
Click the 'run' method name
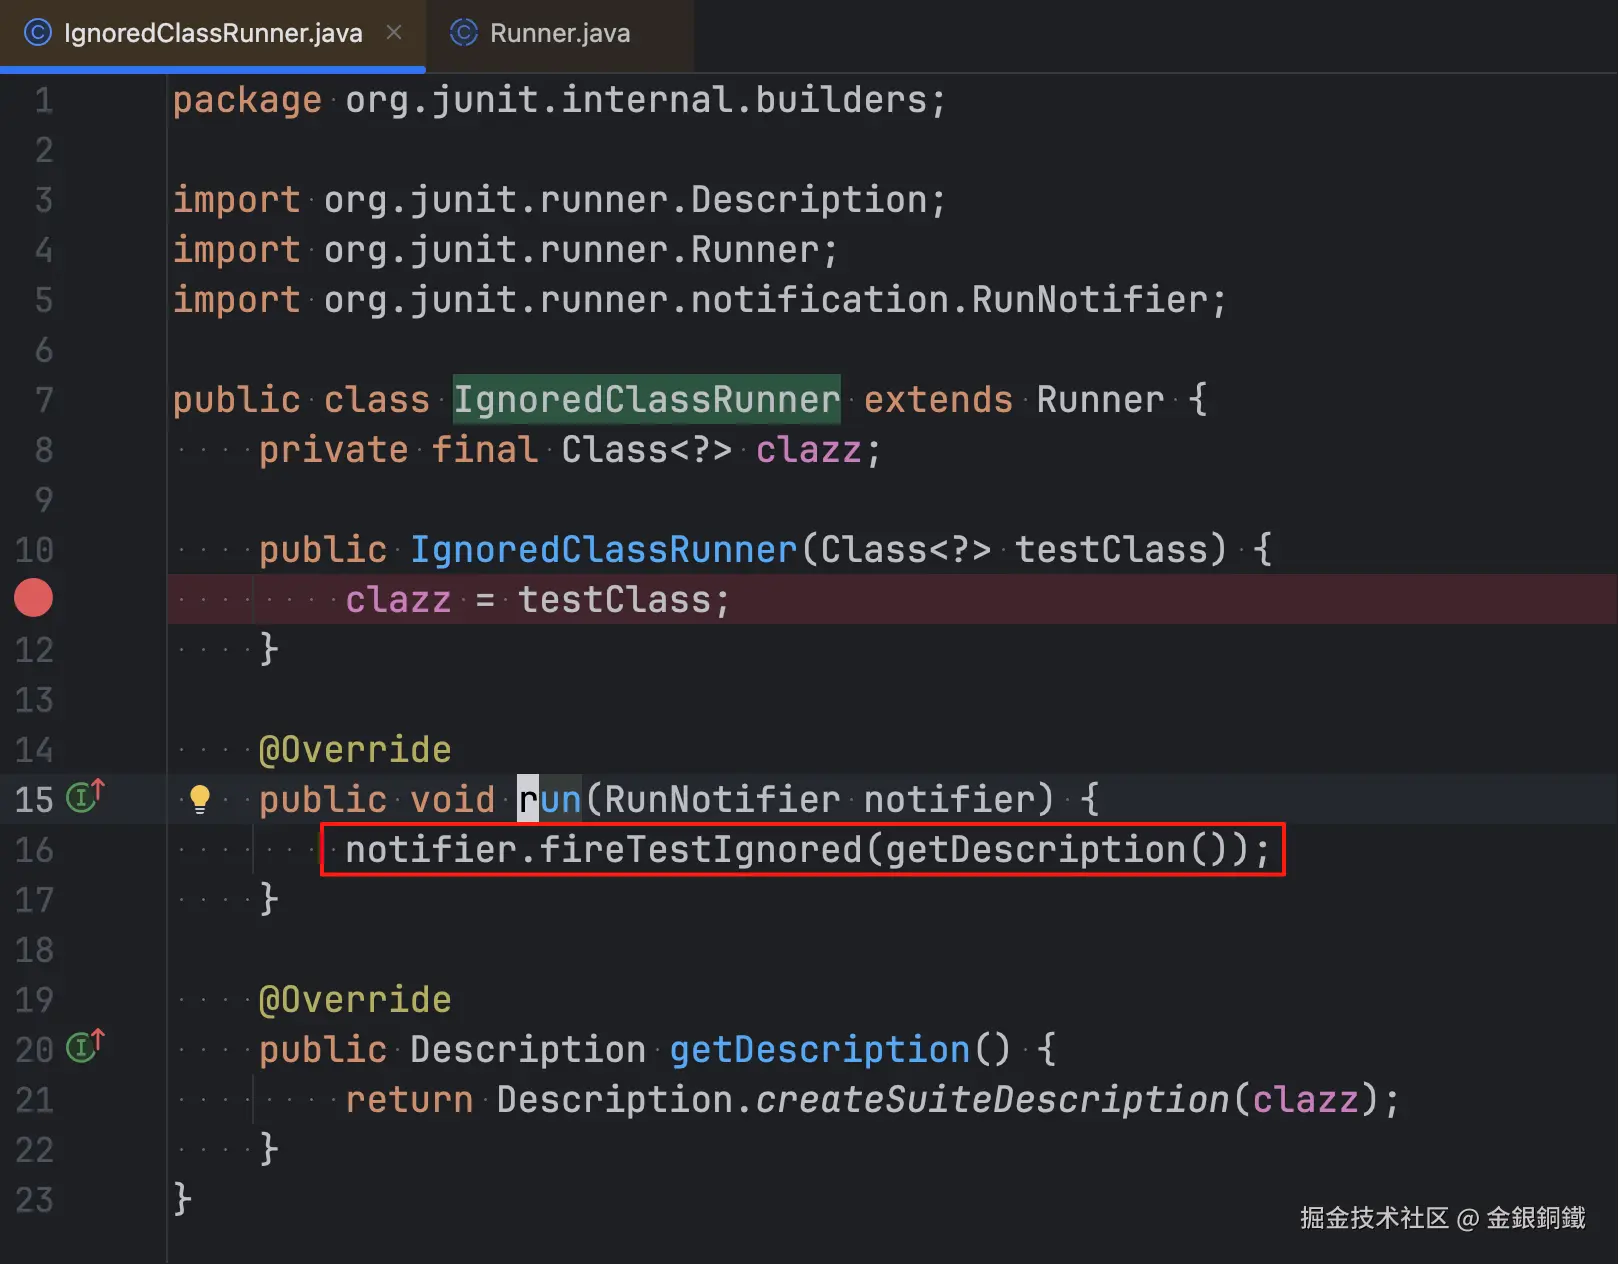549,800
